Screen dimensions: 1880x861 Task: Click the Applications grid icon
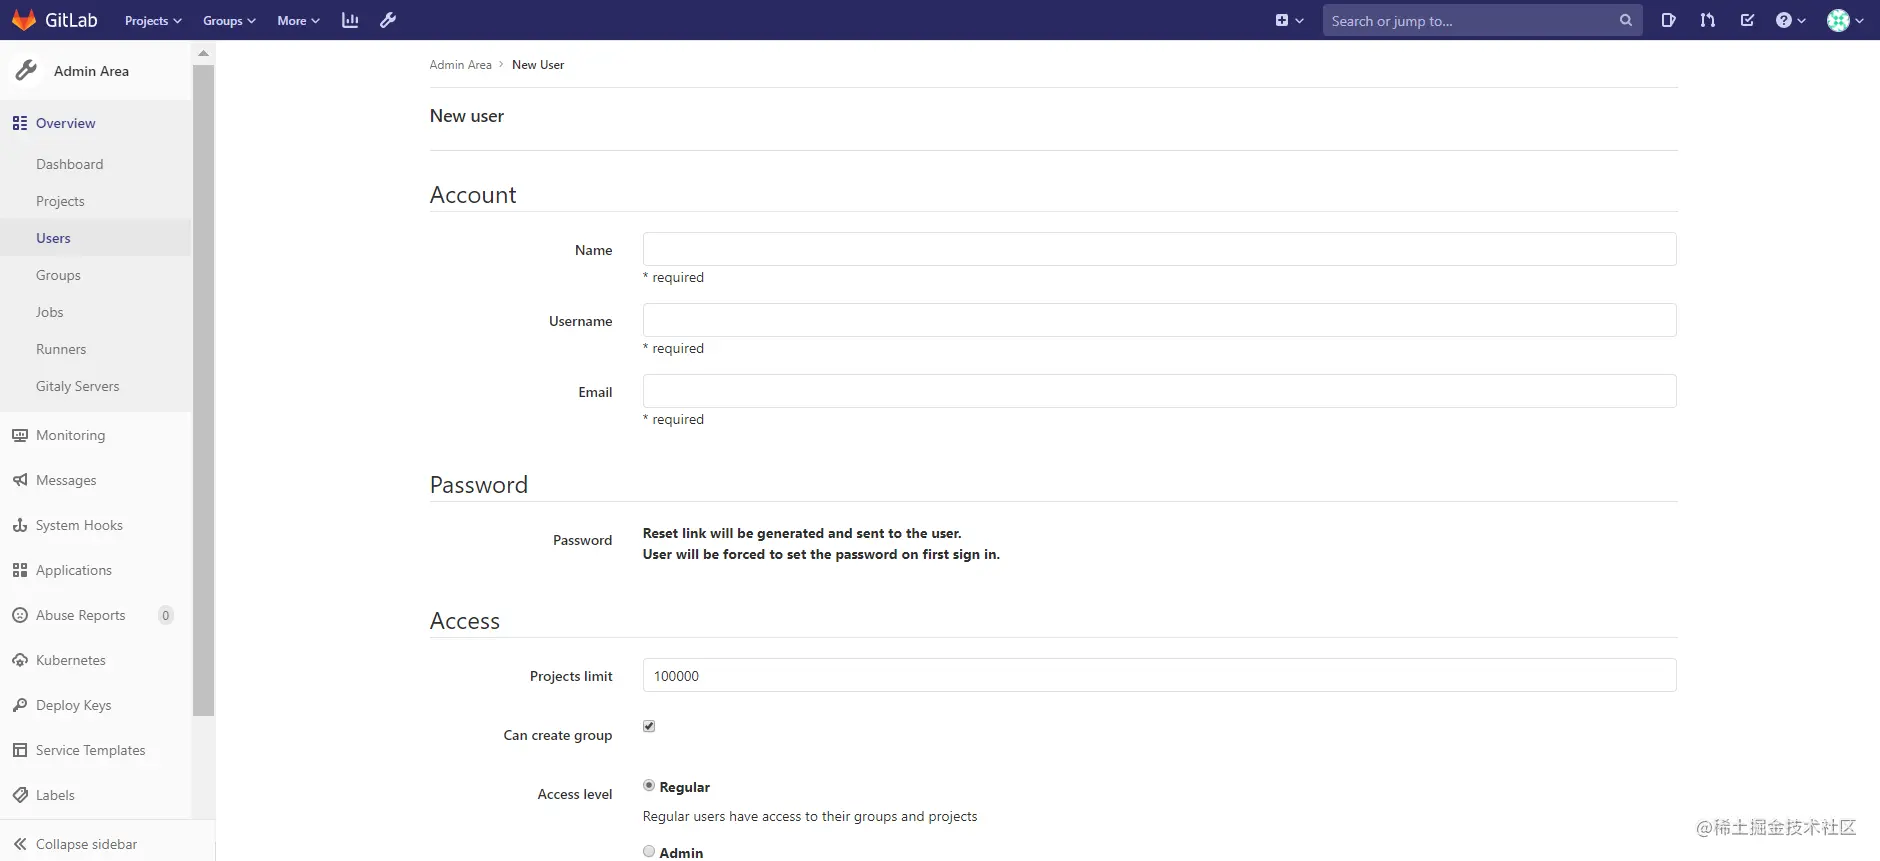(20, 570)
